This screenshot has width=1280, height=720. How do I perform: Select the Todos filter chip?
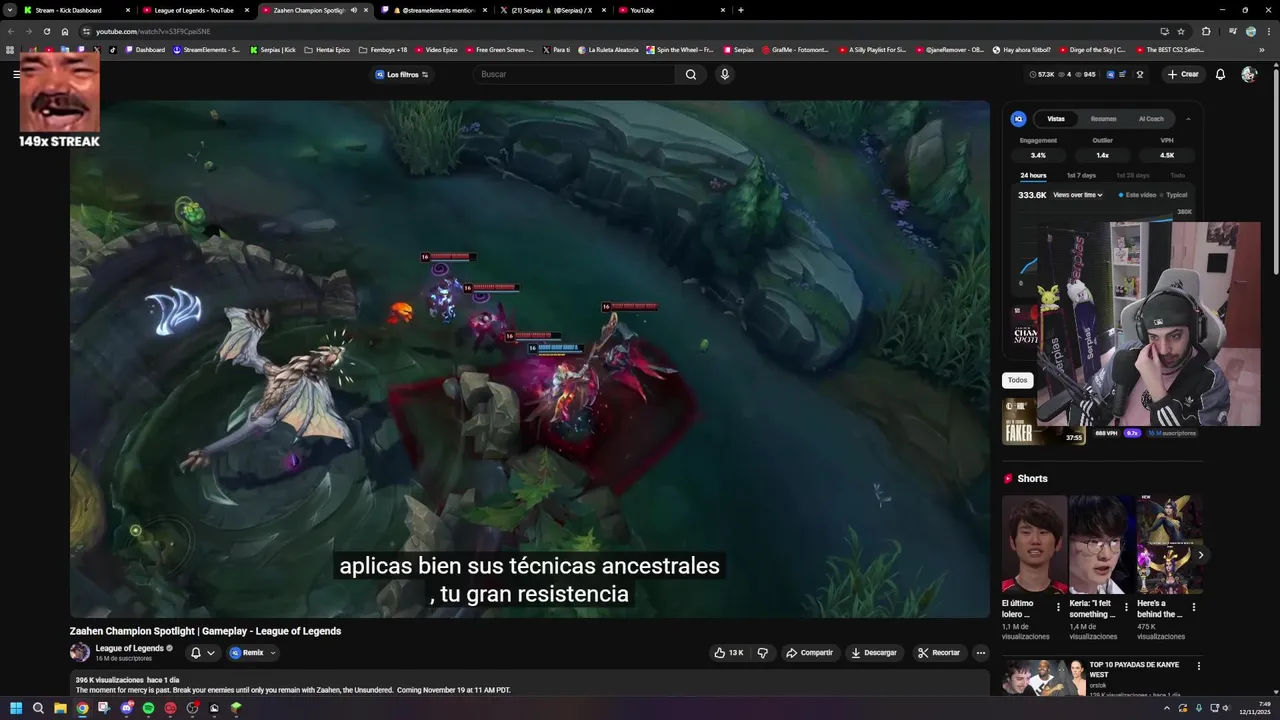click(x=1017, y=380)
